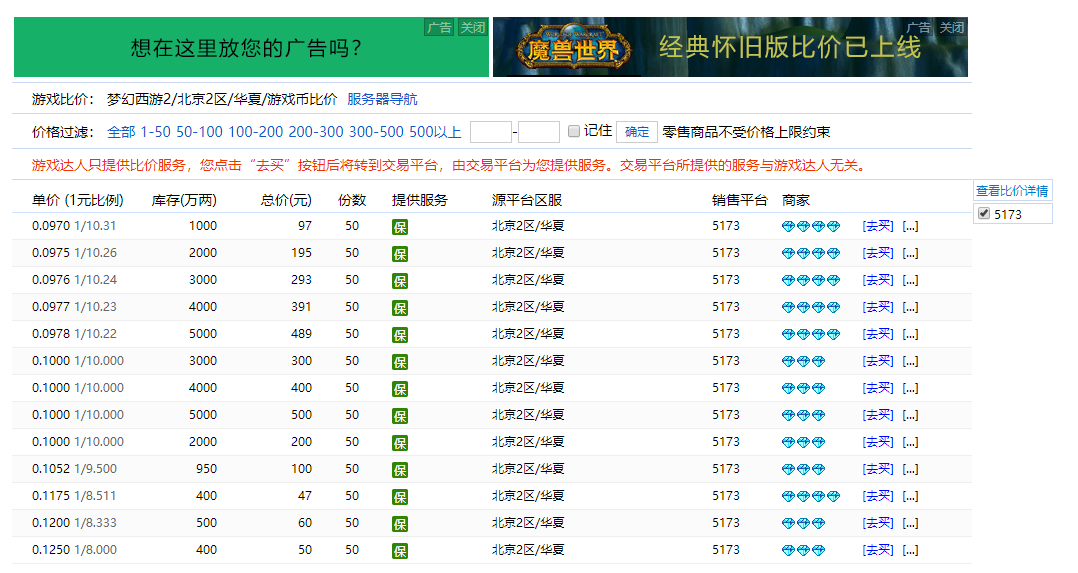Expand [...] details for the 0.1250 row

(x=910, y=550)
